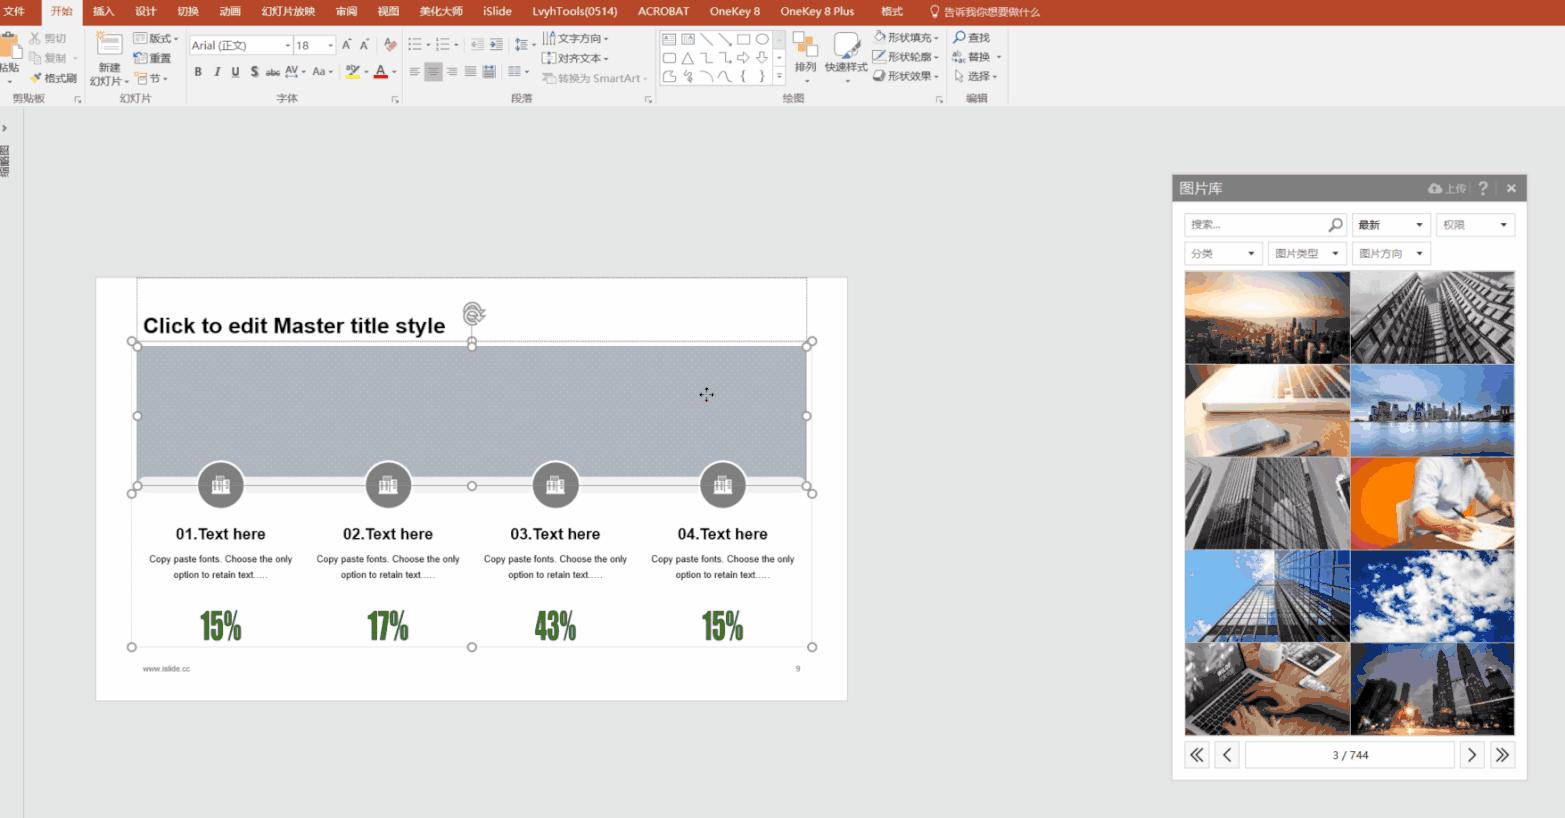Open the align text menu
The image size is (1565, 818).
pos(576,58)
